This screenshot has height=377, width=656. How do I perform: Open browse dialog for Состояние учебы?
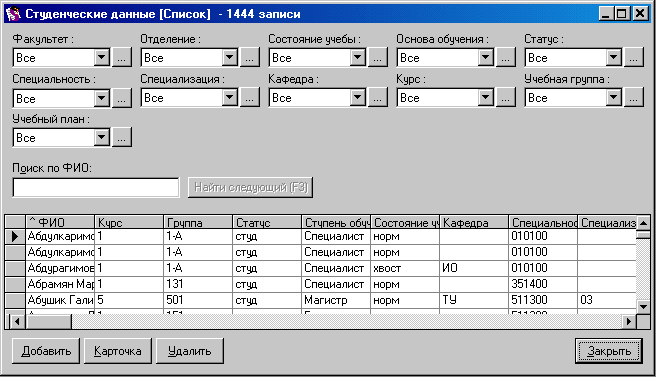pyautogui.click(x=377, y=57)
